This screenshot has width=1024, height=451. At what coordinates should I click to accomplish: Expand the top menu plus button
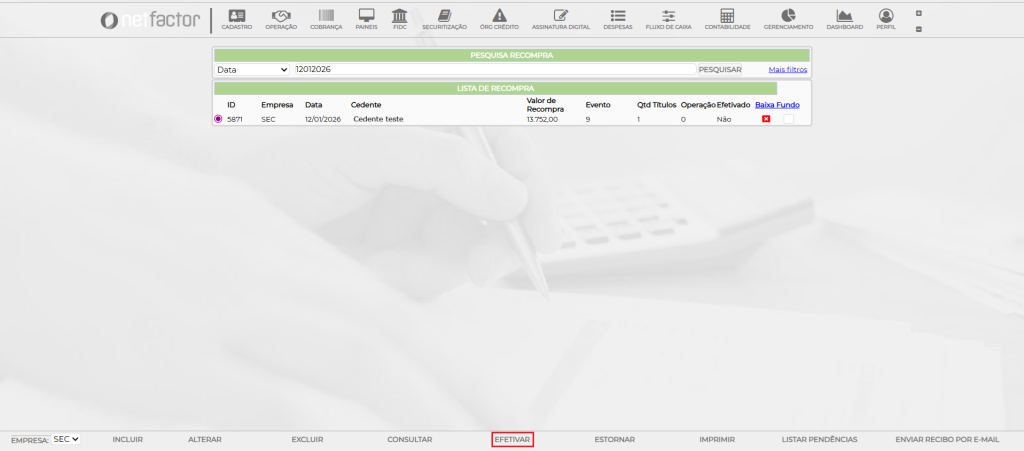(x=919, y=13)
